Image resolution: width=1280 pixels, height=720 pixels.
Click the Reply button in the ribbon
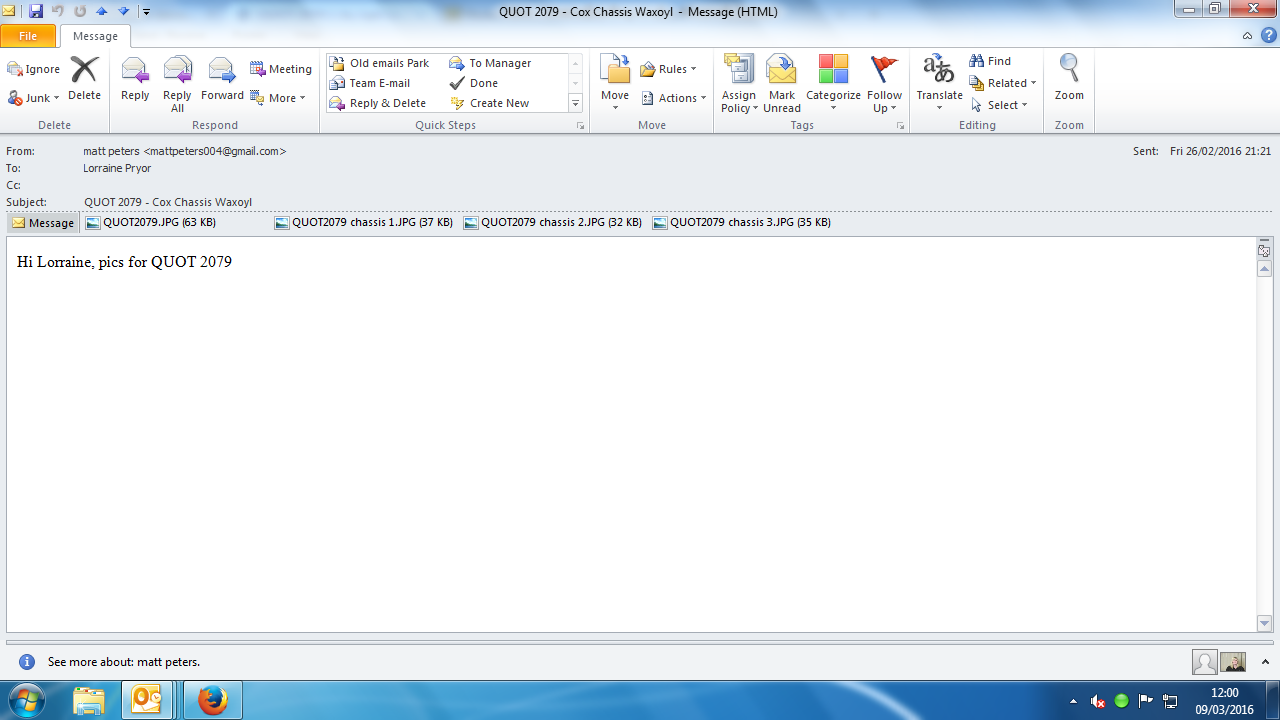coord(135,79)
